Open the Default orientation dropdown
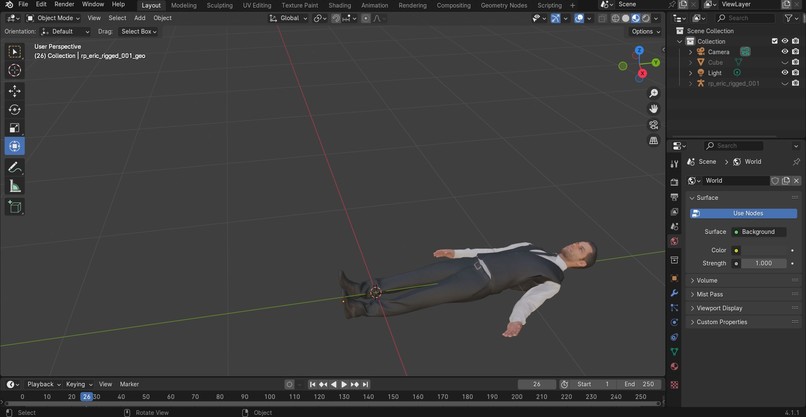This screenshot has width=806, height=417. [65, 31]
